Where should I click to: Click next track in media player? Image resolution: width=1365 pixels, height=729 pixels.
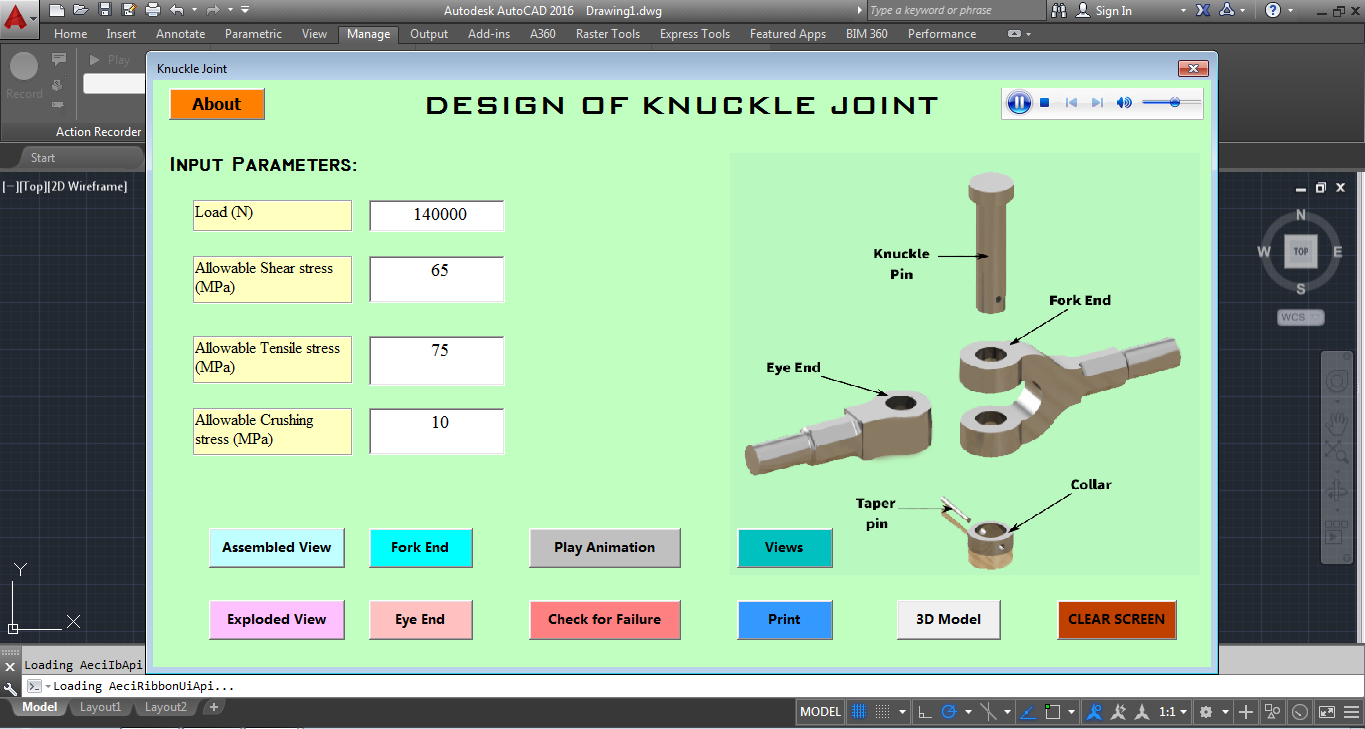1097,103
